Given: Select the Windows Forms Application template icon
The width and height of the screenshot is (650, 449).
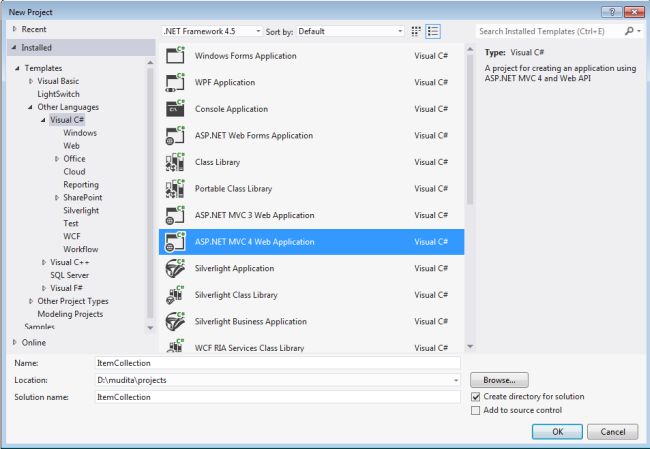Looking at the screenshot, I should [x=175, y=56].
